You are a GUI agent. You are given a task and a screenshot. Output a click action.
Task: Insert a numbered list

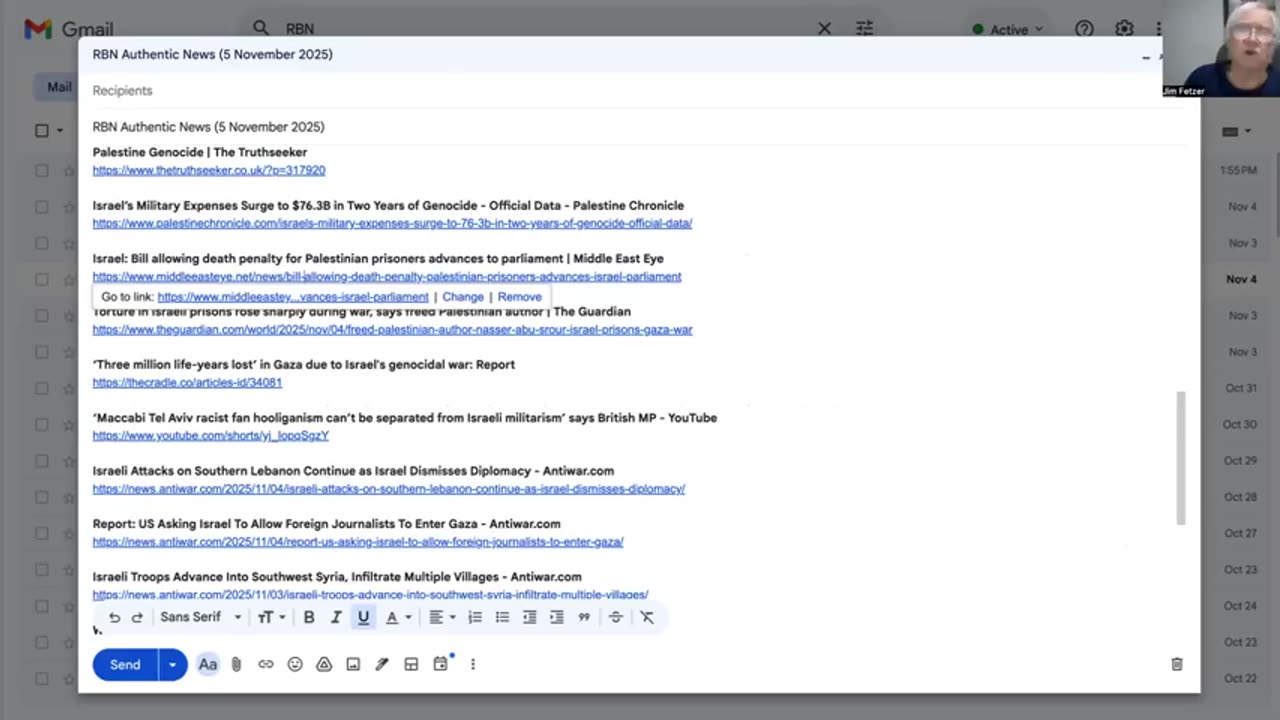tap(475, 617)
